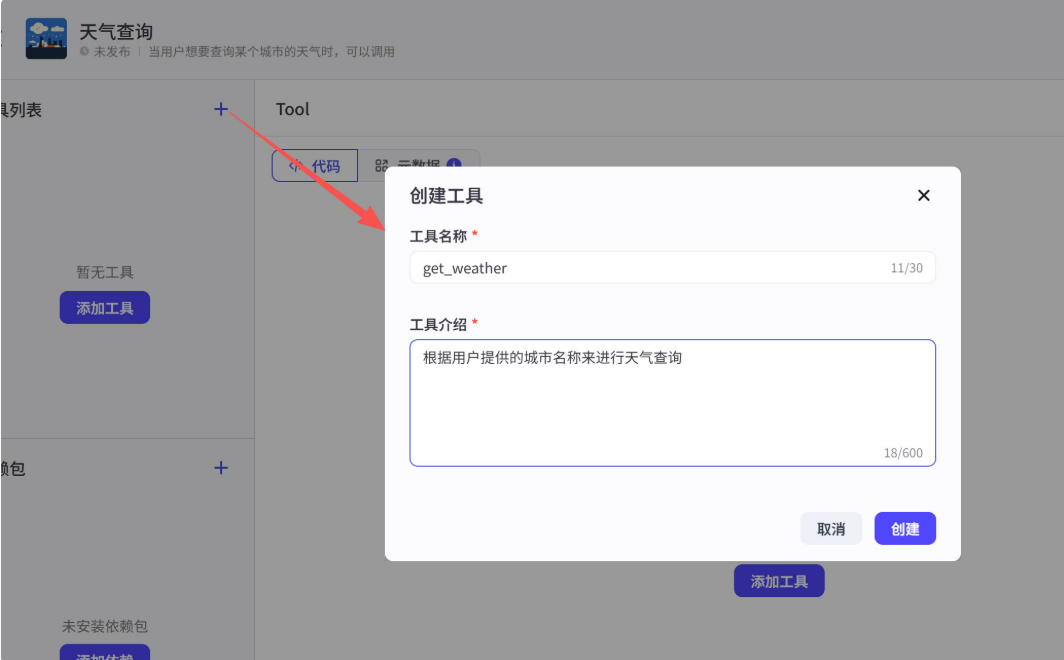1064x660 pixels.
Task: Click the 创建工具 dialog title
Action: pos(446,196)
